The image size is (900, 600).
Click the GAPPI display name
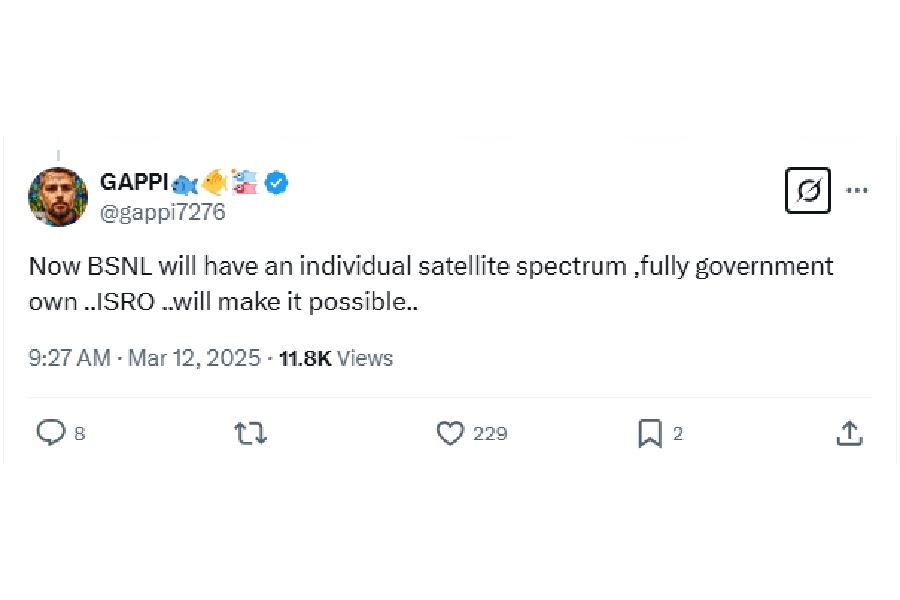(x=133, y=182)
